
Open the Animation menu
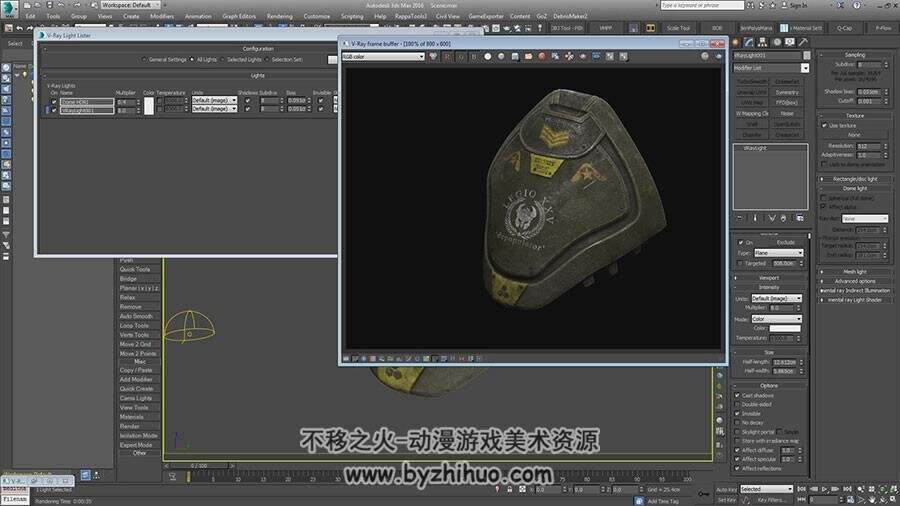click(198, 16)
